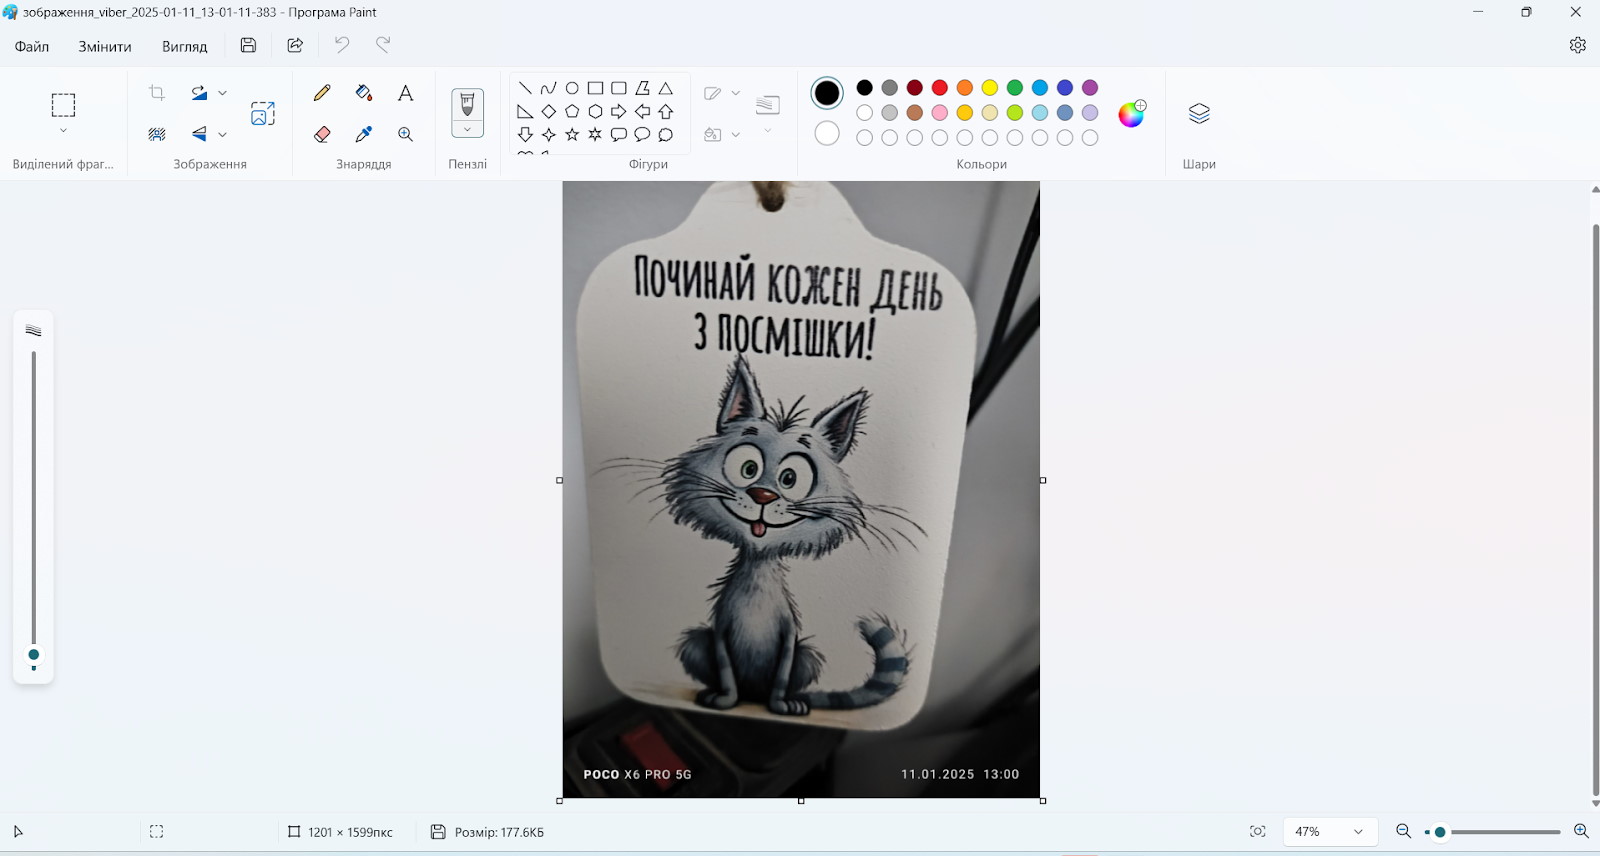Click the Brushes tool icon
The width and height of the screenshot is (1600, 856).
coord(467,105)
